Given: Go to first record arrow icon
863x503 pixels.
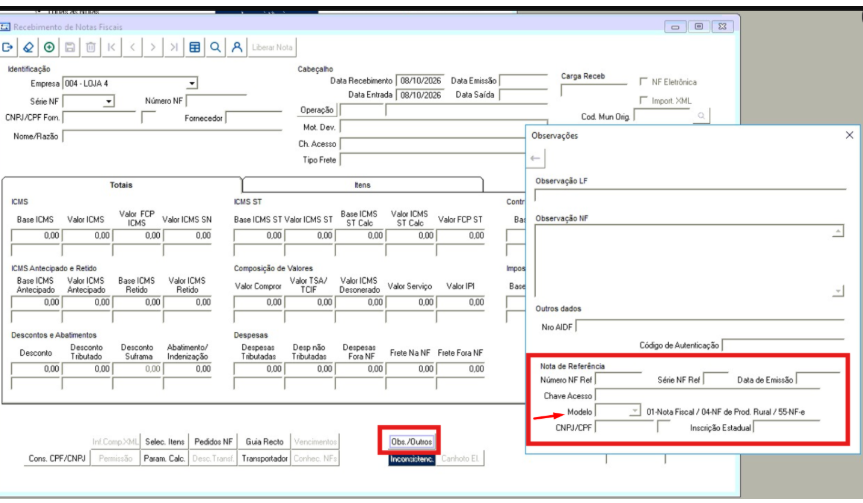Looking at the screenshot, I should (x=111, y=47).
